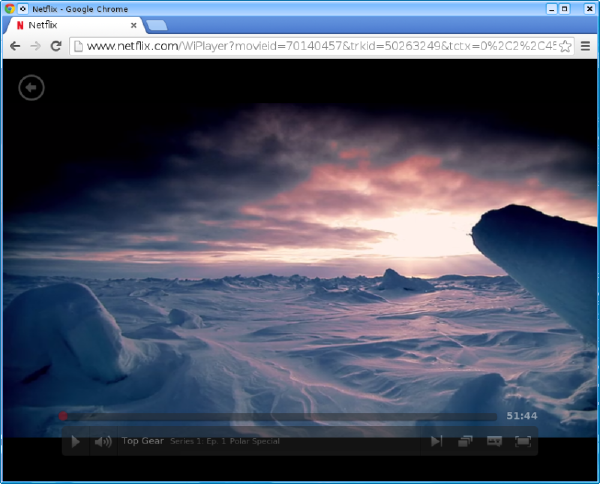The image size is (600, 484).
Task: Click the remaining time 51:44
Action: [x=522, y=416]
